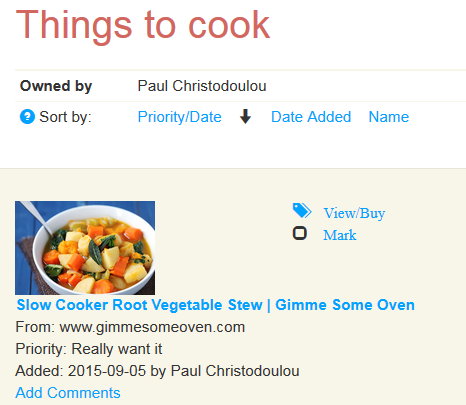Image resolution: width=466 pixels, height=405 pixels.
Task: Click the blue price tag icon
Action: (302, 211)
